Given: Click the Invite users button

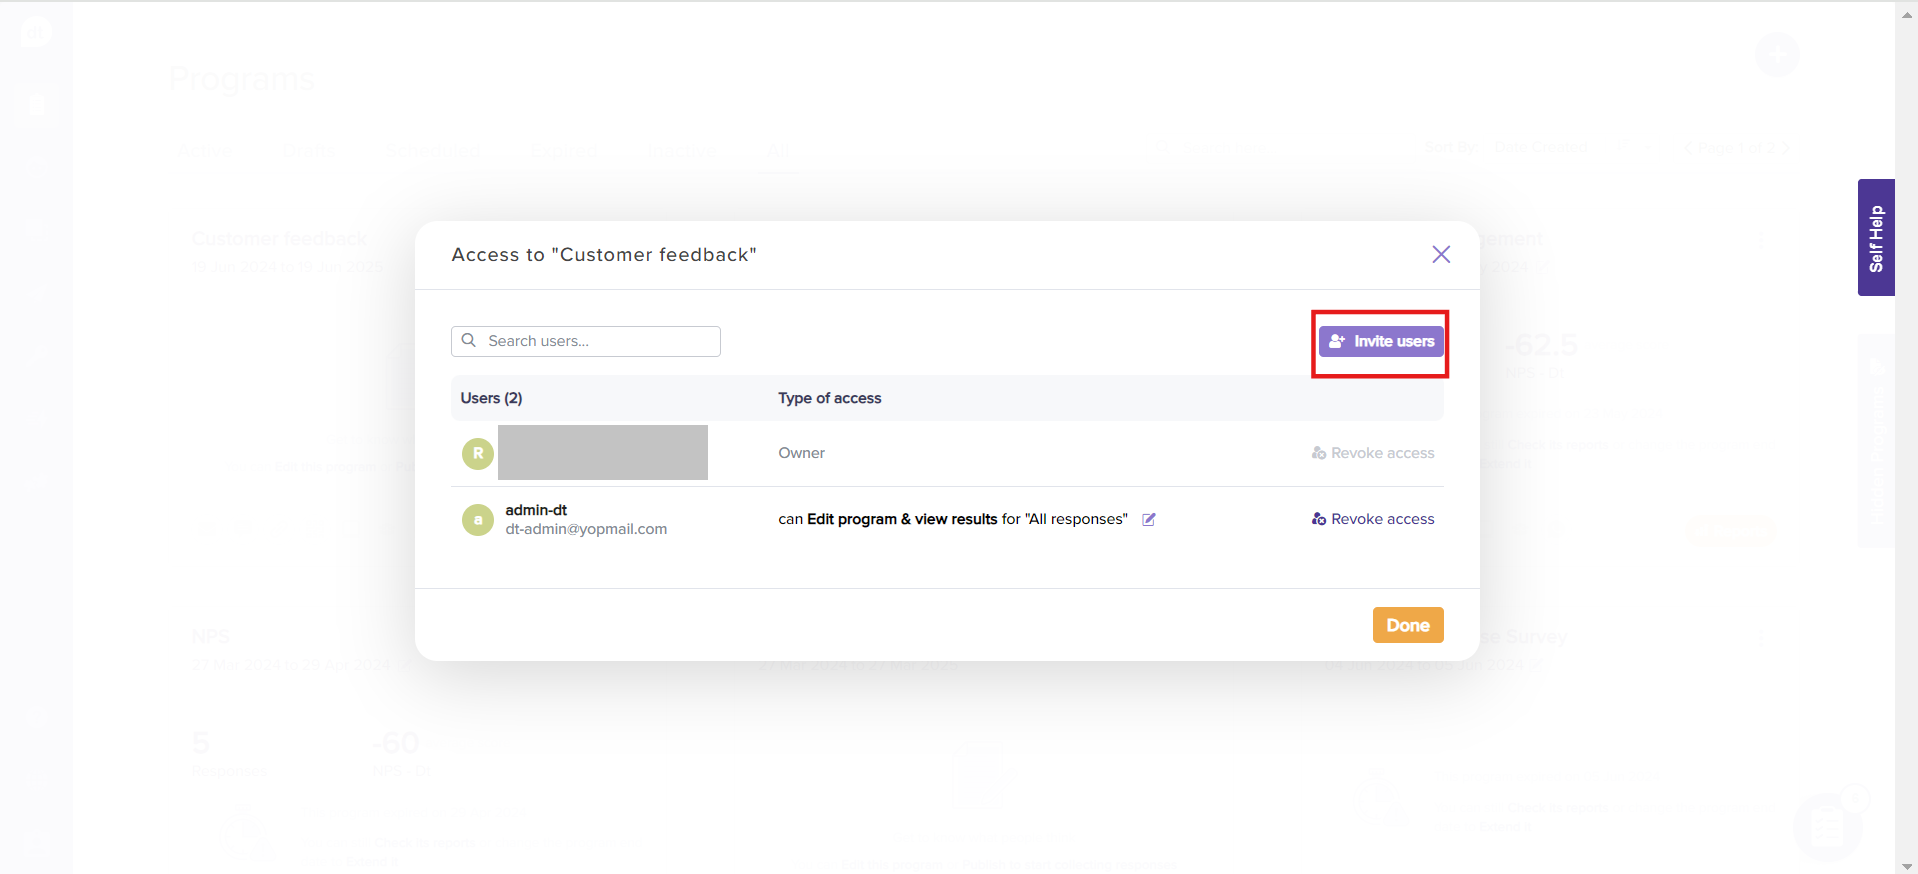Looking at the screenshot, I should (x=1380, y=341).
